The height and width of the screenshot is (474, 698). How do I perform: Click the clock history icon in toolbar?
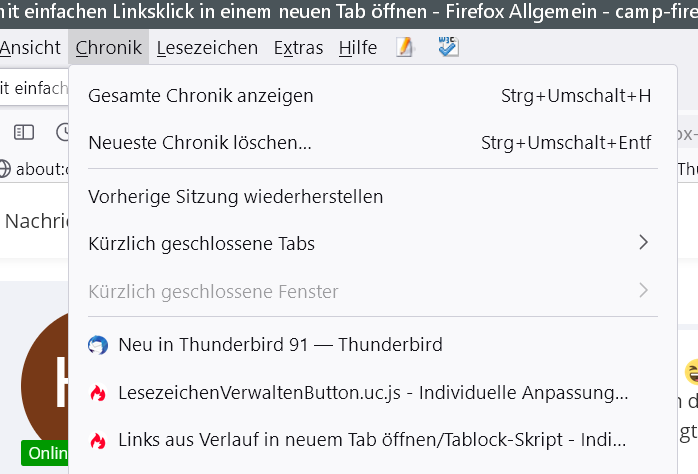(62, 132)
